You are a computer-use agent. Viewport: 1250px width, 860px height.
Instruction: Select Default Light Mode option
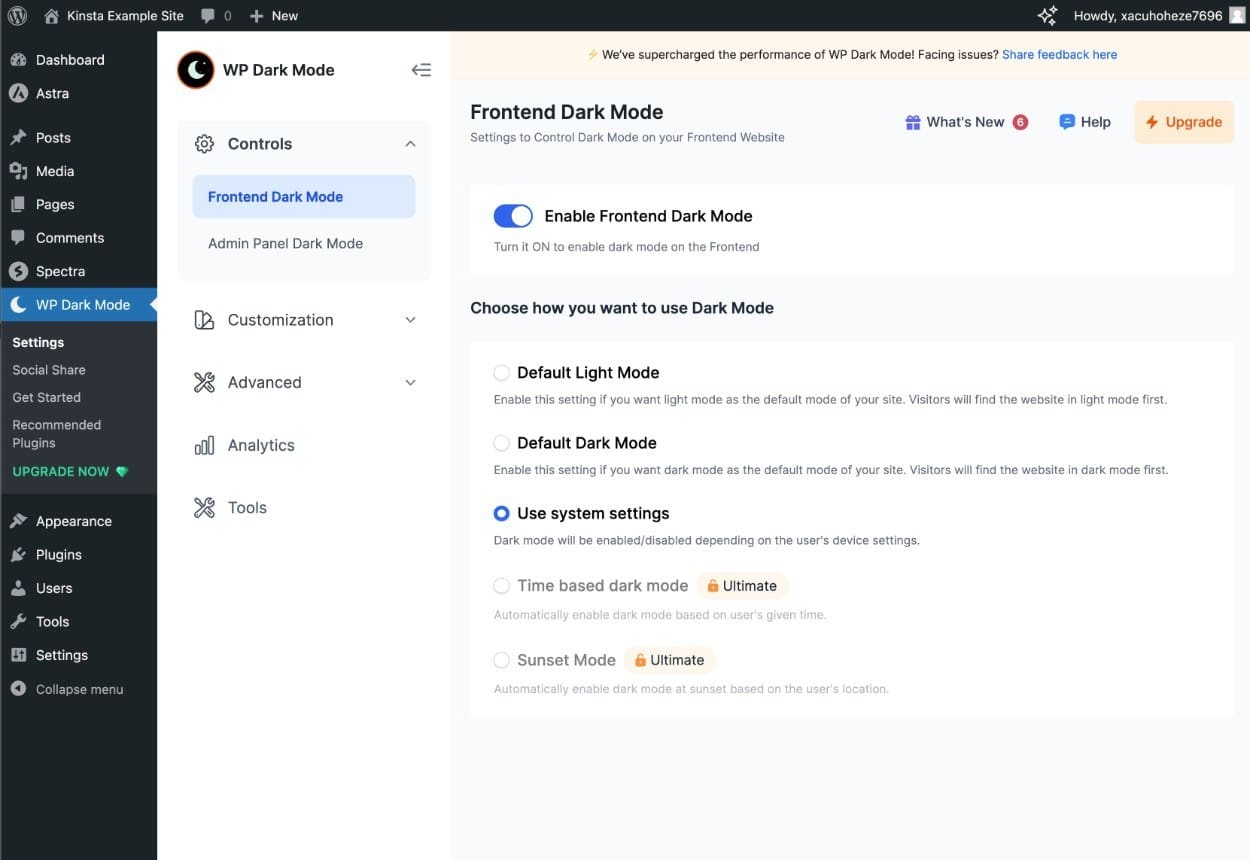(501, 371)
